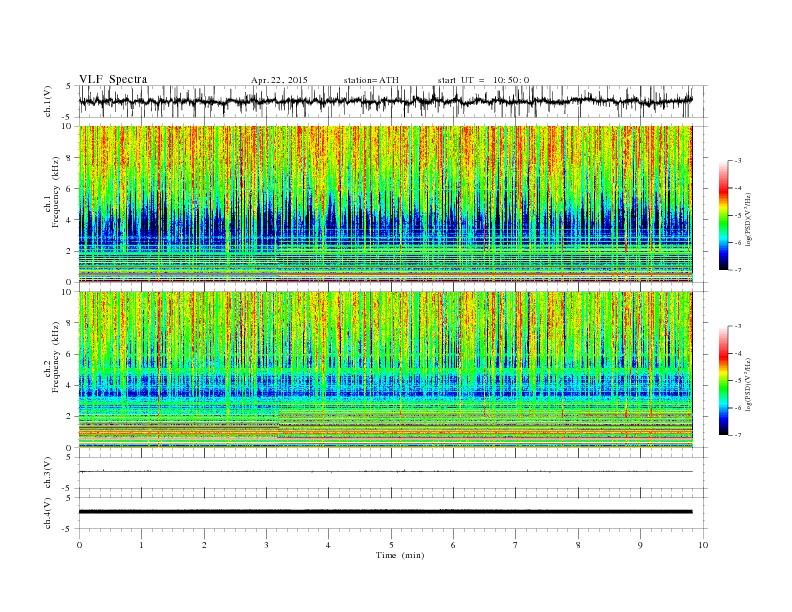
Task: Click time axis tick label "4"
Action: (x=328, y=545)
